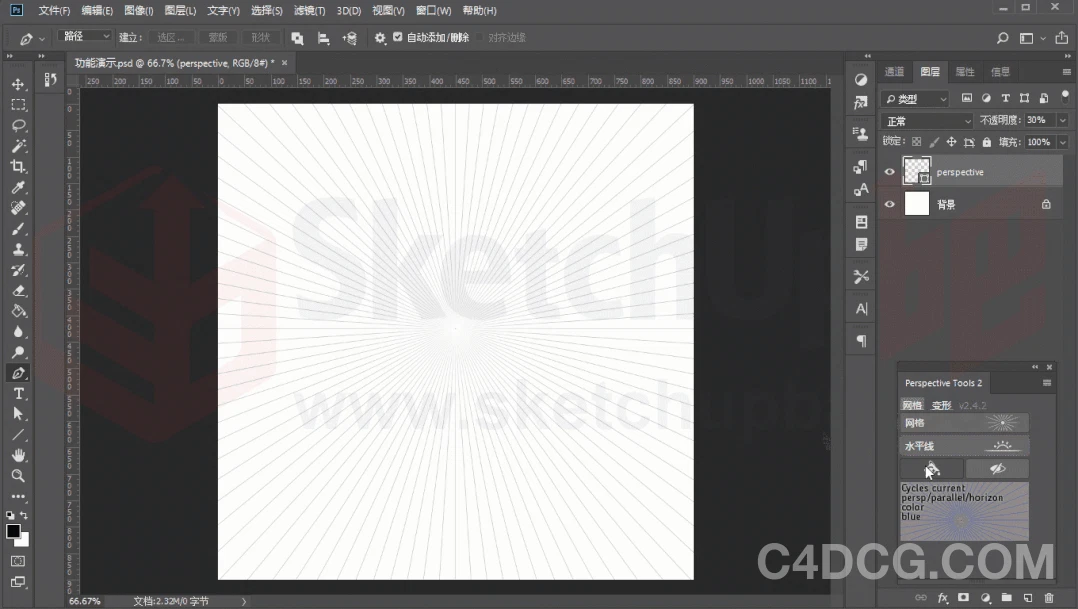Screen dimensions: 1078x609
Task: Open the blend mode dropdown showing 正常
Action: [926, 120]
